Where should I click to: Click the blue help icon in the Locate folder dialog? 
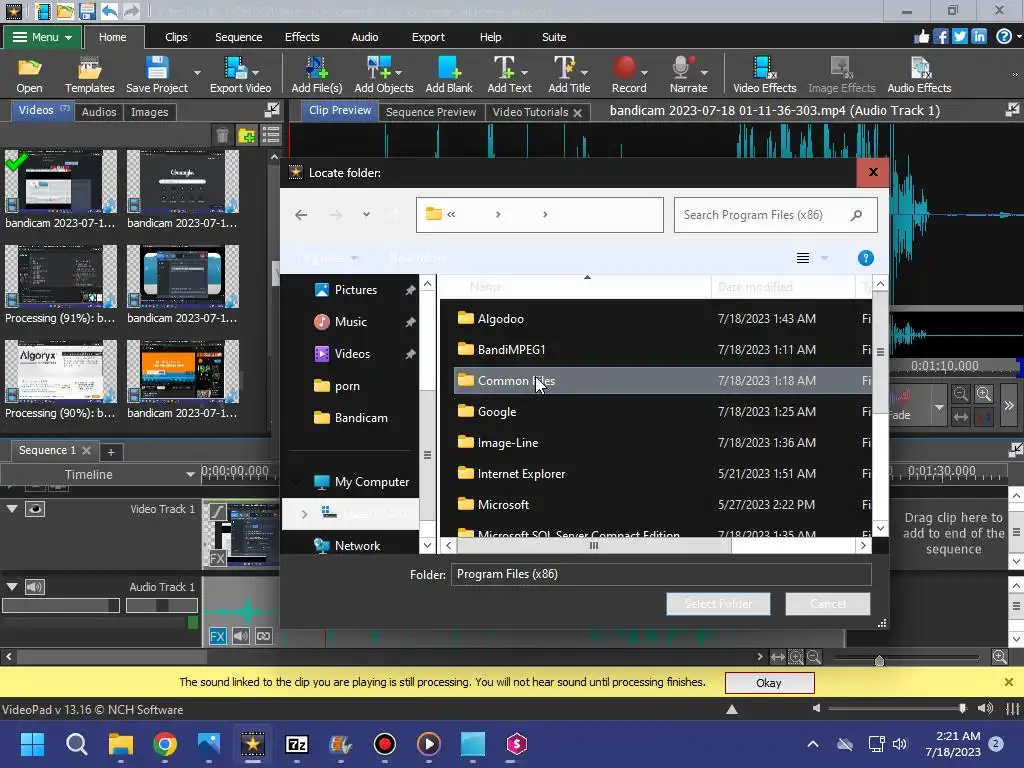(x=865, y=258)
